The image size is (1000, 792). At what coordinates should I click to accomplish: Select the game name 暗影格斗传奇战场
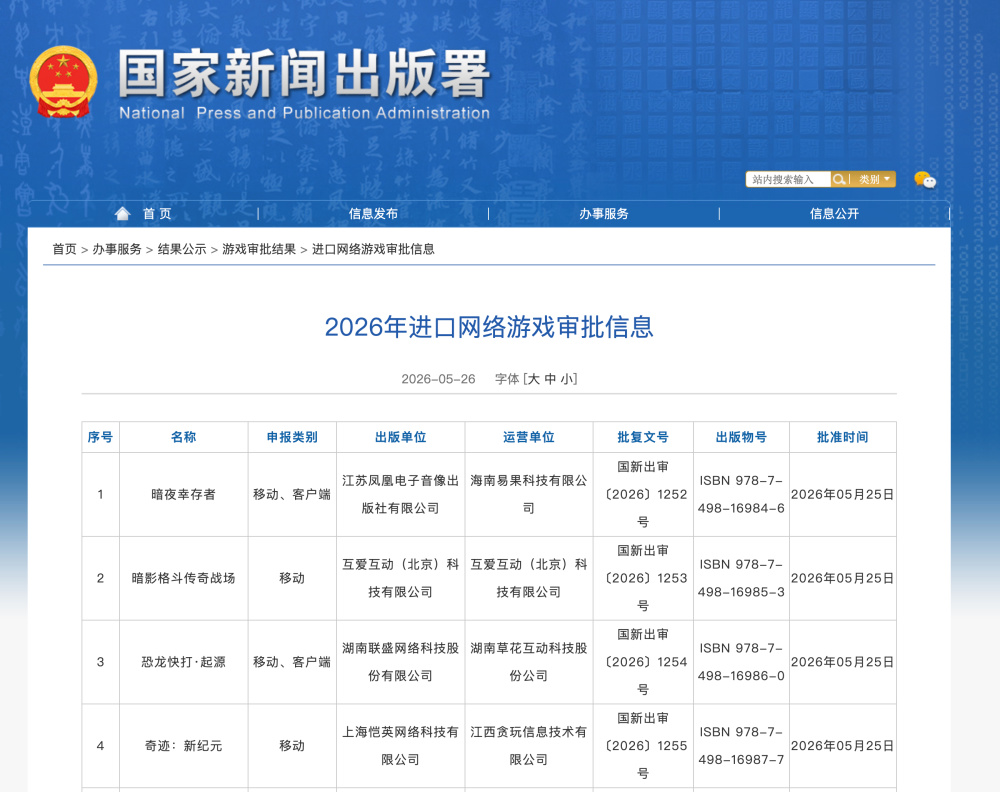pos(184,578)
